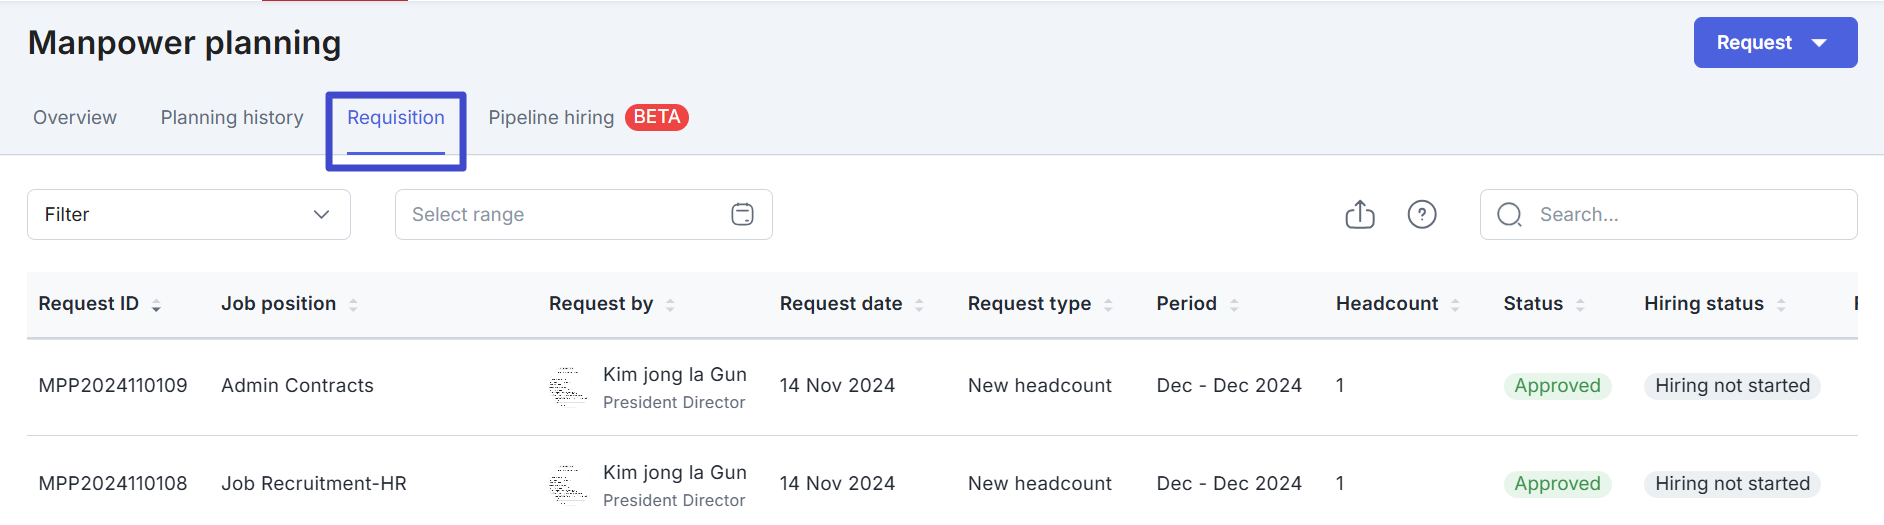Go to Pipeline hiring tab
This screenshot has width=1884, height=525.
tap(551, 118)
